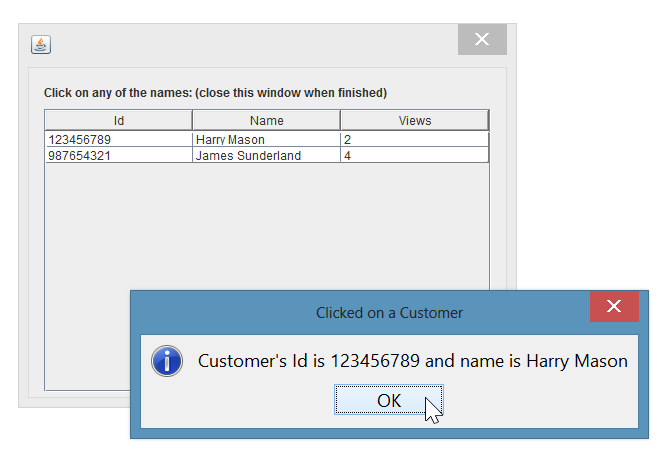Close the Clicked on a Customer dialog
The height and width of the screenshot is (460, 667).
(x=614, y=306)
